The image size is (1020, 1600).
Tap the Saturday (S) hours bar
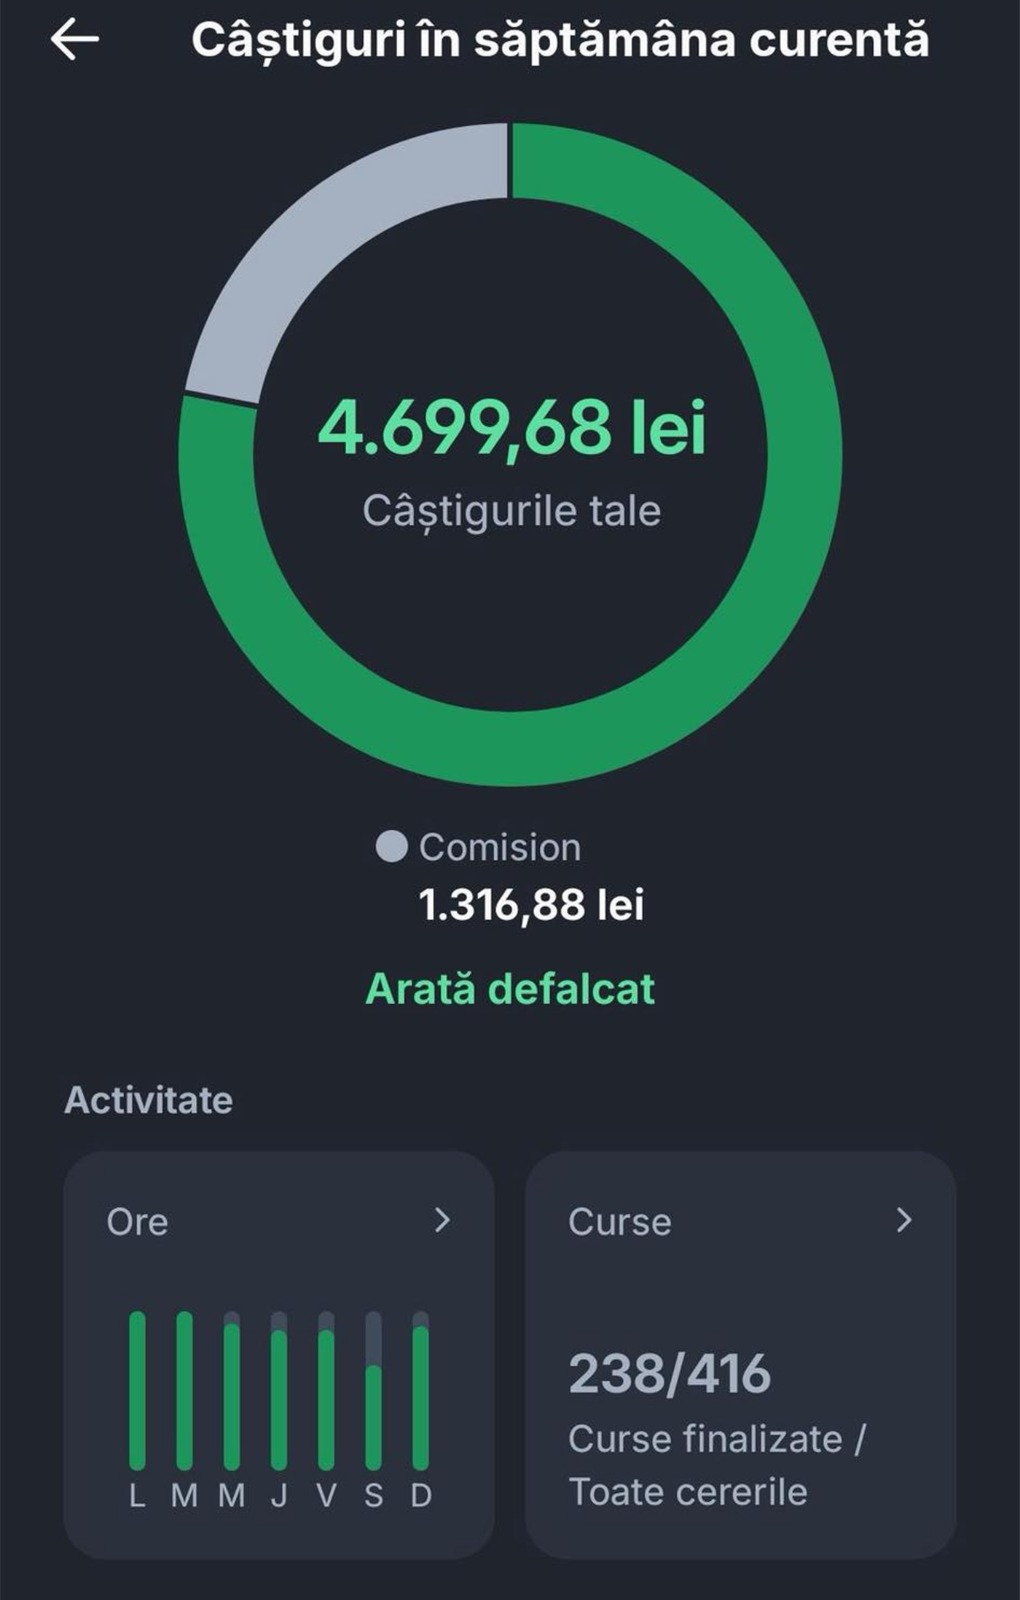[373, 1415]
